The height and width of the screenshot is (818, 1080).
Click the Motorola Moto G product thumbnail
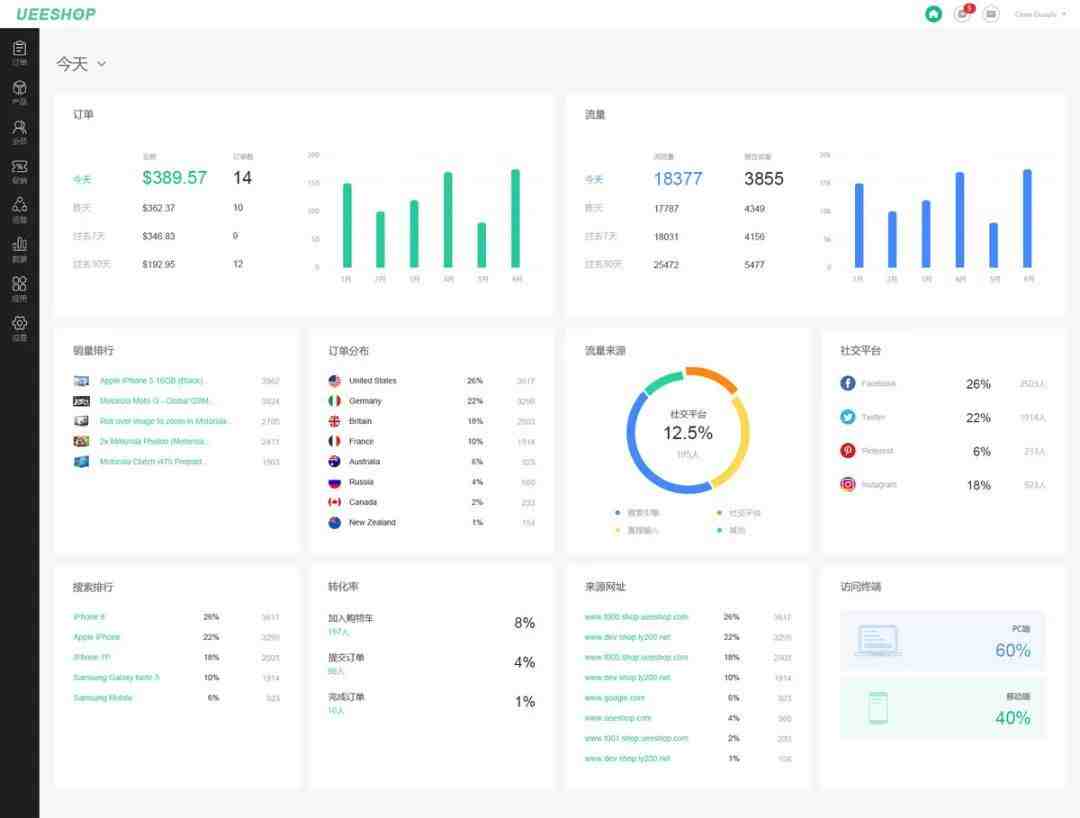(82, 401)
